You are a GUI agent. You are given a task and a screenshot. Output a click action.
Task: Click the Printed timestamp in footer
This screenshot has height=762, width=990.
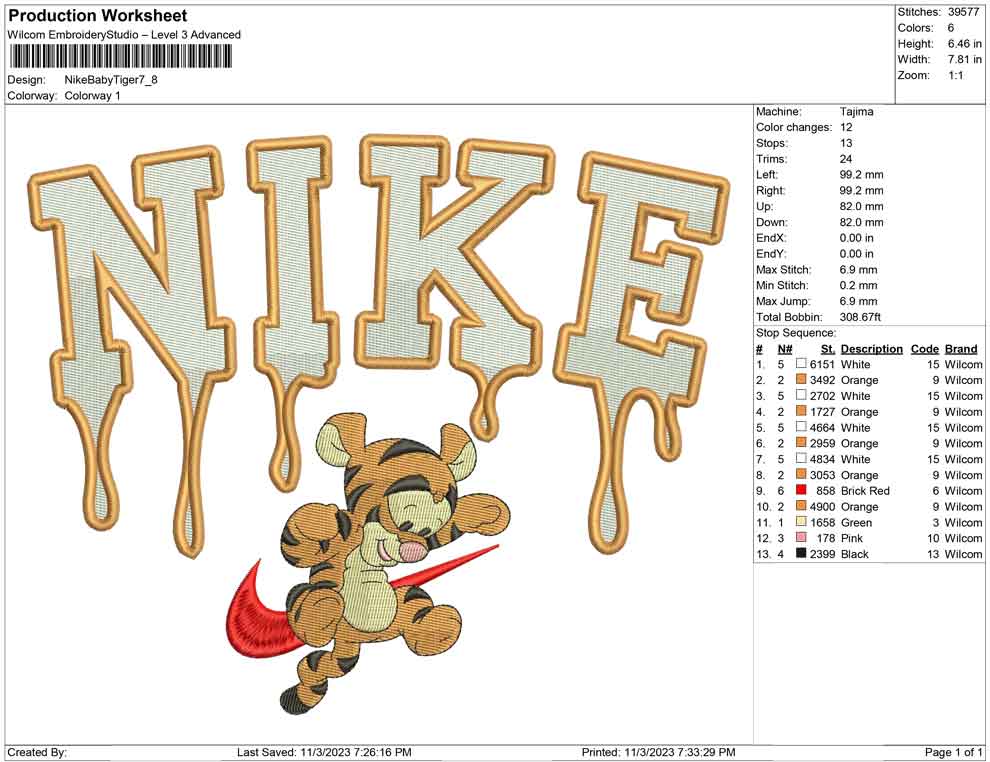coord(658,752)
